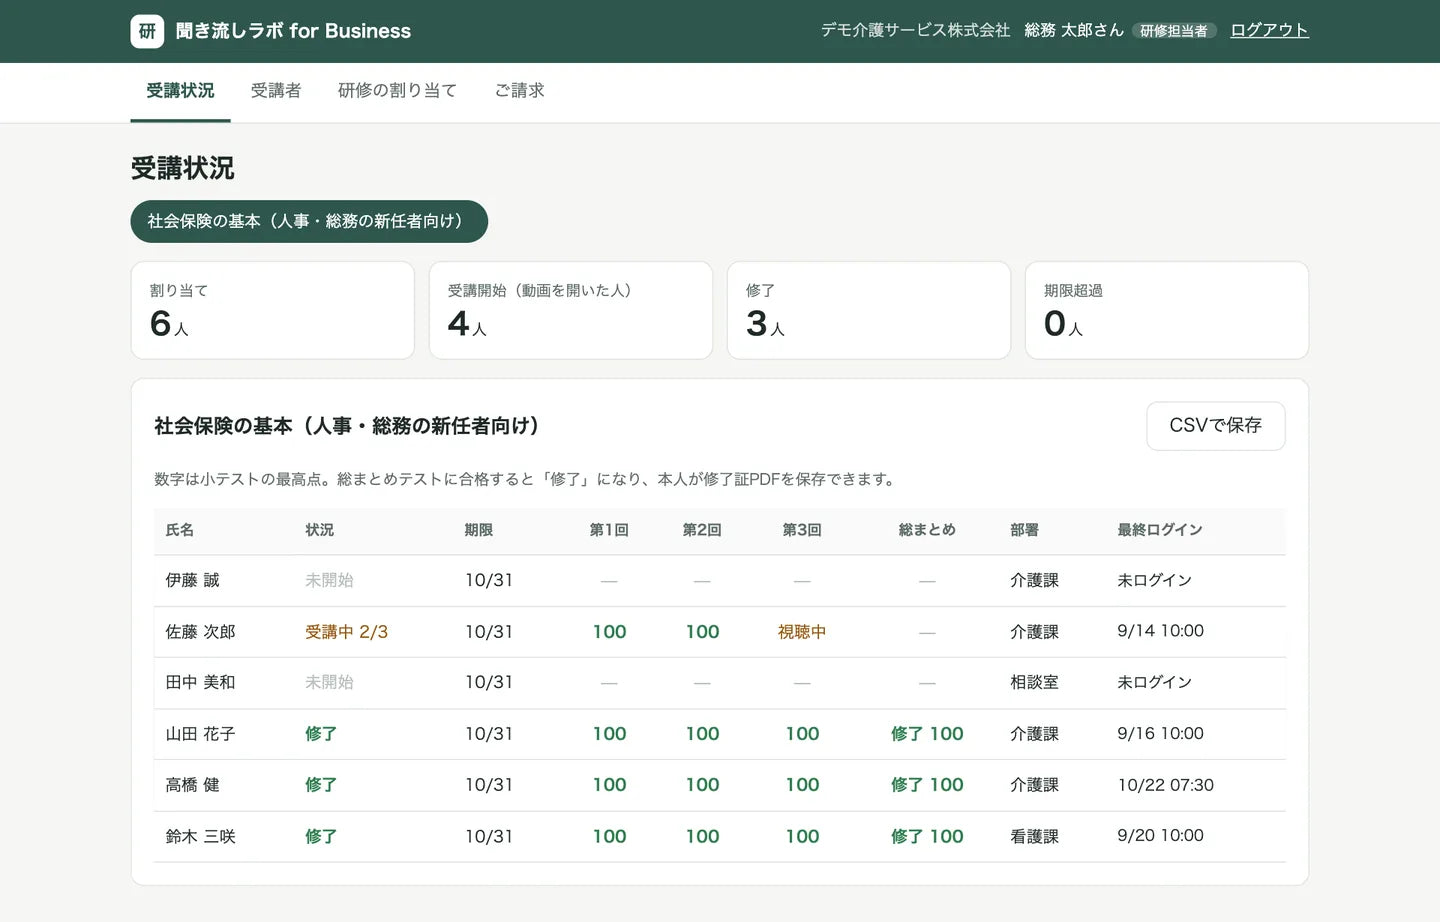Click the name 田中 美和
Image resolution: width=1440 pixels, height=922 pixels.
click(x=200, y=682)
